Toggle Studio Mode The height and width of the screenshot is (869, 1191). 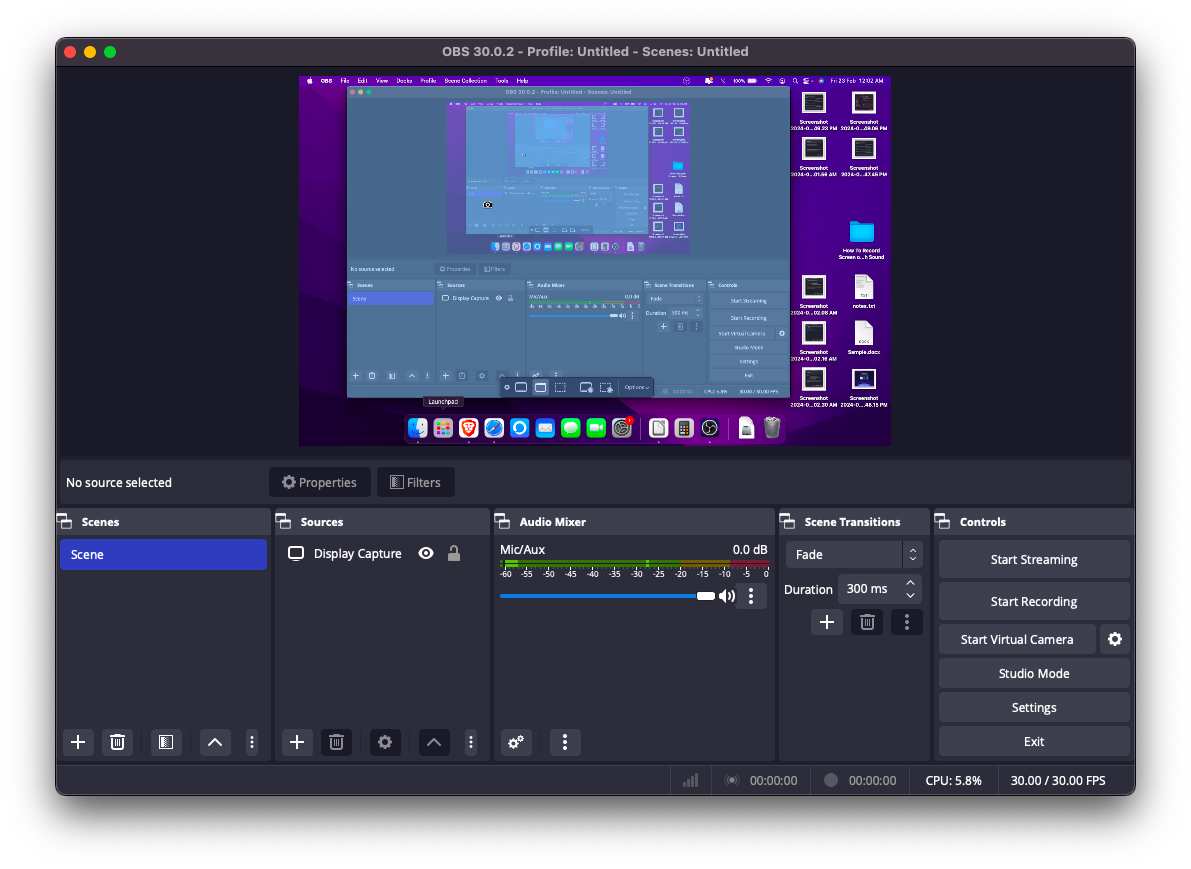[1034, 674]
